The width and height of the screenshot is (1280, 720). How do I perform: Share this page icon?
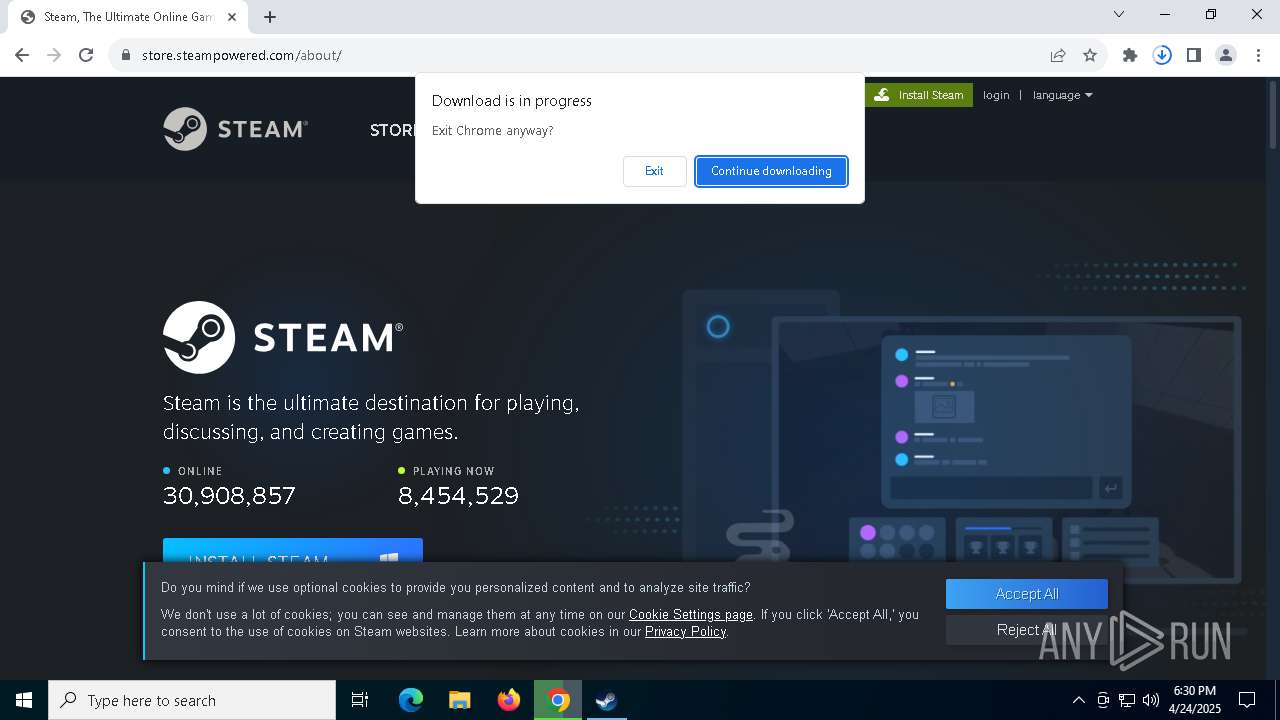(1058, 55)
